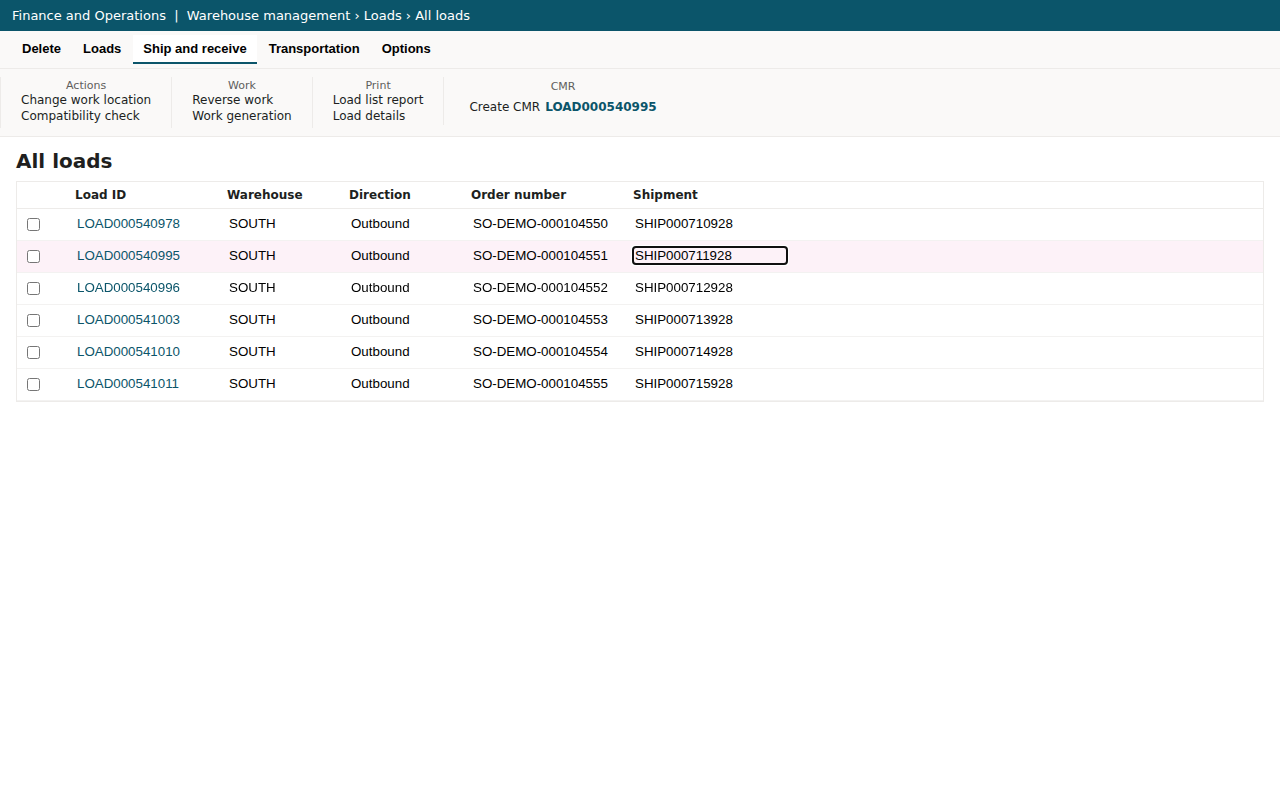Select shipment SHIP000713928 cell
Image resolution: width=1280 pixels, height=800 pixels.
tap(684, 320)
